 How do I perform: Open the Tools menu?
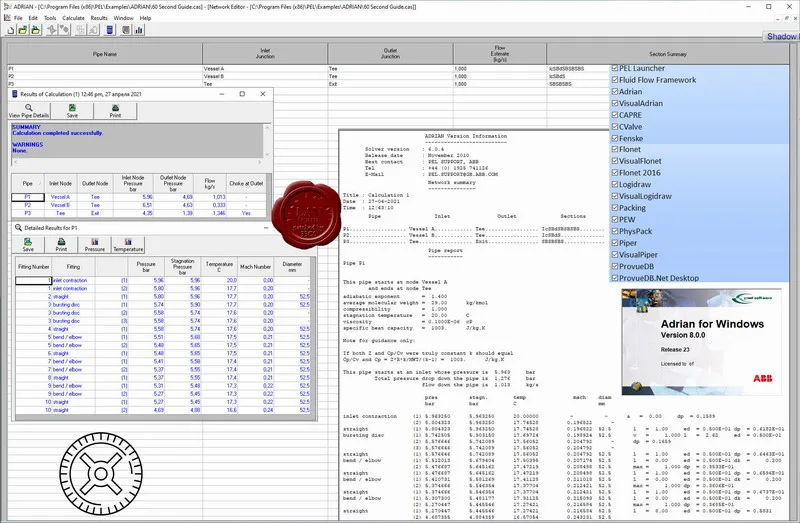click(50, 18)
